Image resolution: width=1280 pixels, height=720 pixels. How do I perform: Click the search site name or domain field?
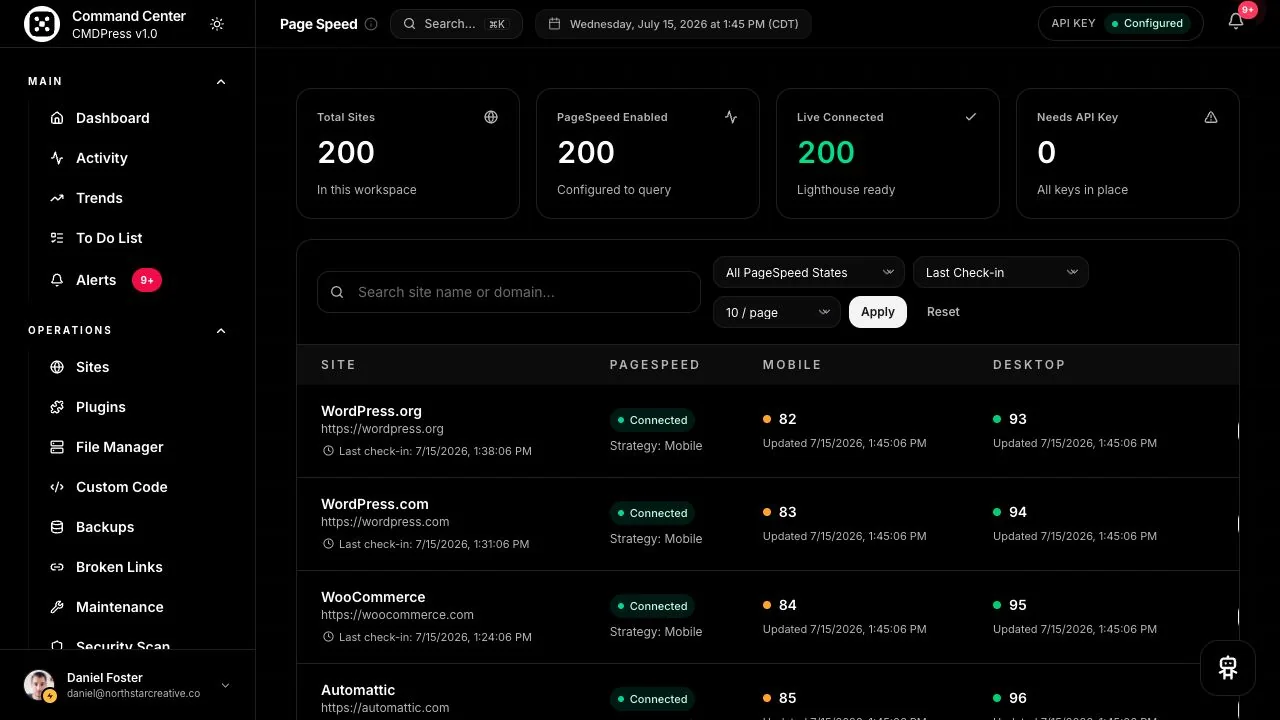[509, 292]
